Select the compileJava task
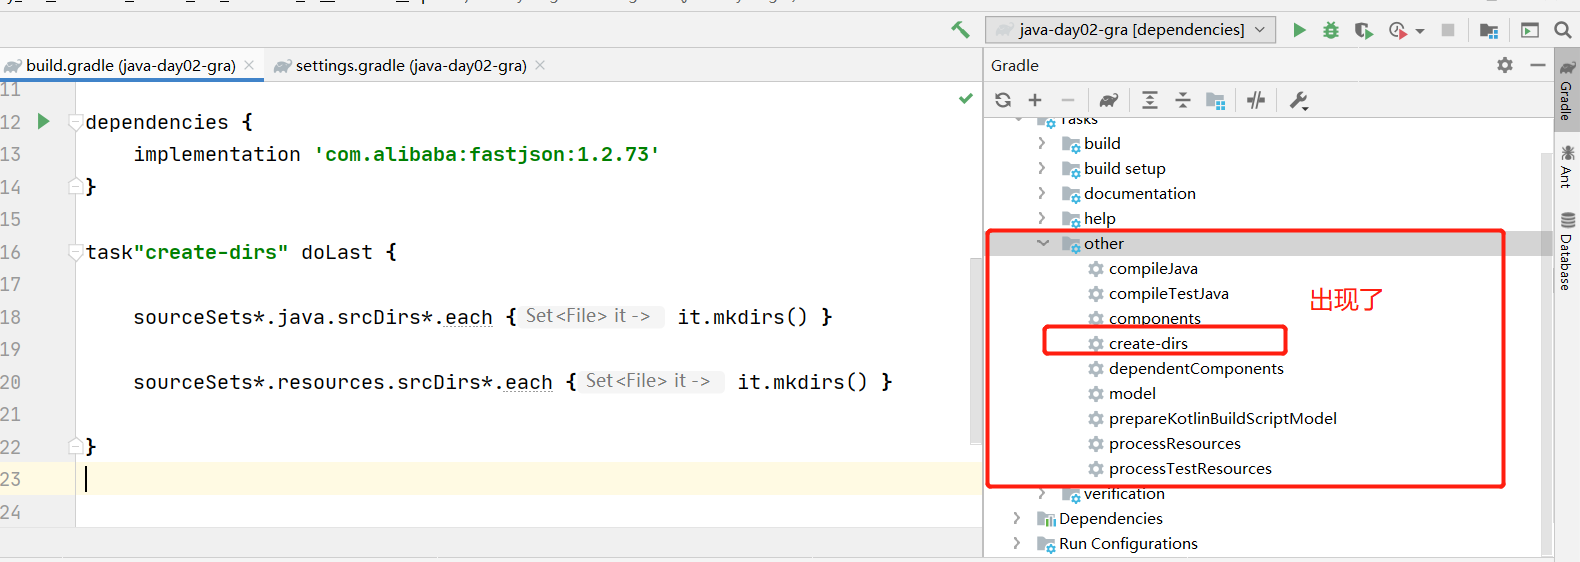 click(1153, 268)
